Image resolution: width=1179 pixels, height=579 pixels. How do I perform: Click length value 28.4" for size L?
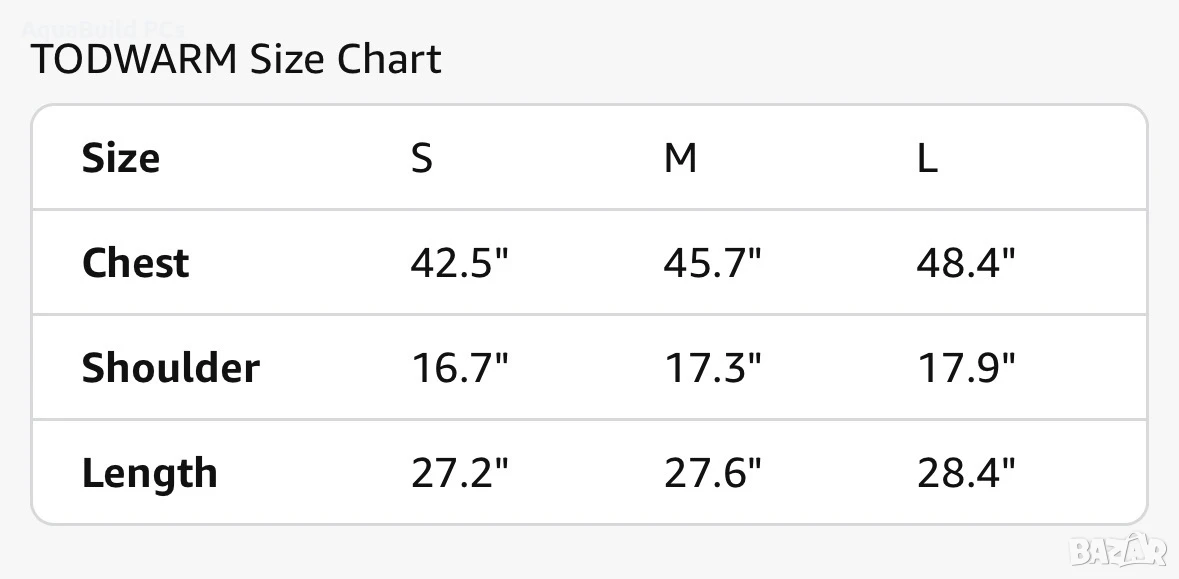965,474
